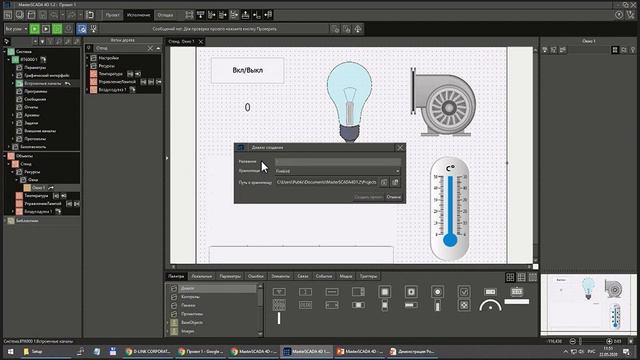Switch to the Отладка tab

pyautogui.click(x=165, y=15)
